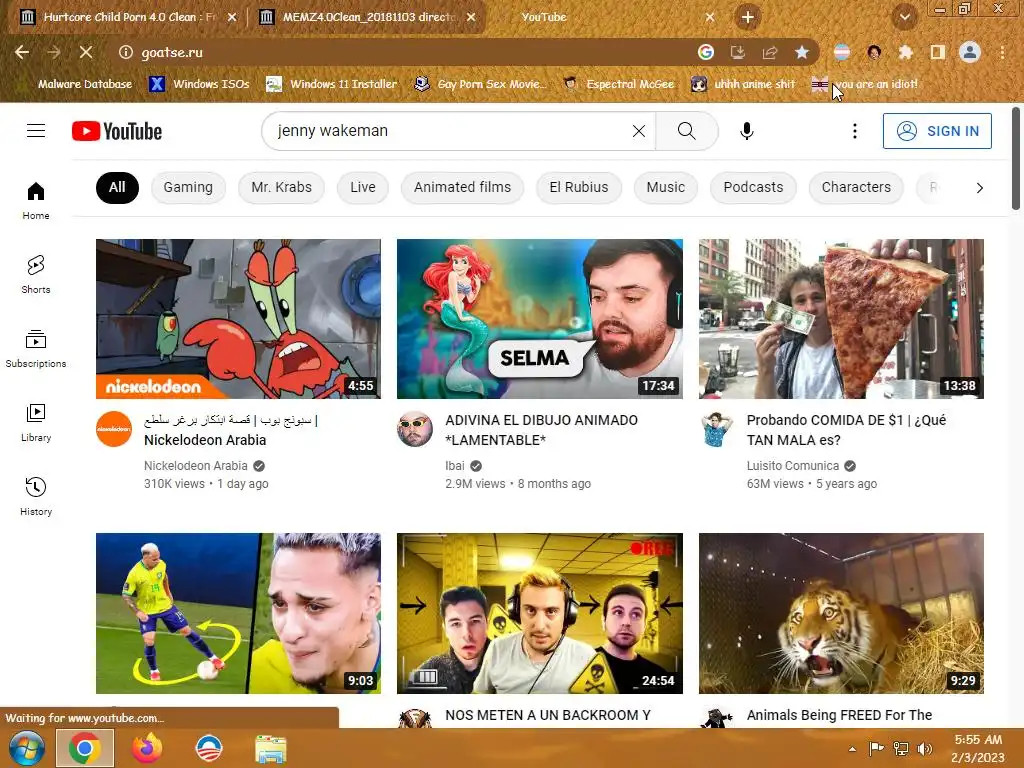View site information icon beside goatse.ru
The height and width of the screenshot is (768, 1024).
tap(125, 52)
